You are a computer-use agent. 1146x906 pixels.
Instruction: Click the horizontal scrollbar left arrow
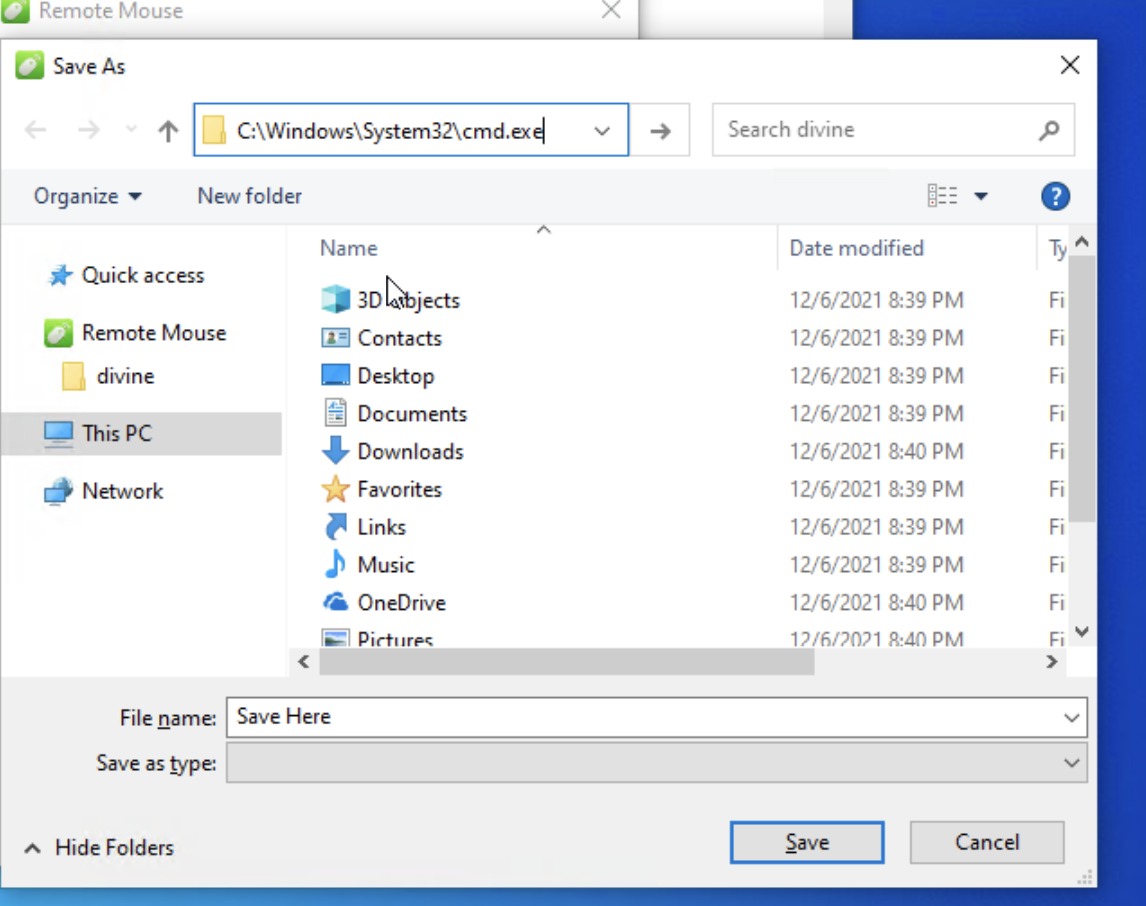pos(304,662)
